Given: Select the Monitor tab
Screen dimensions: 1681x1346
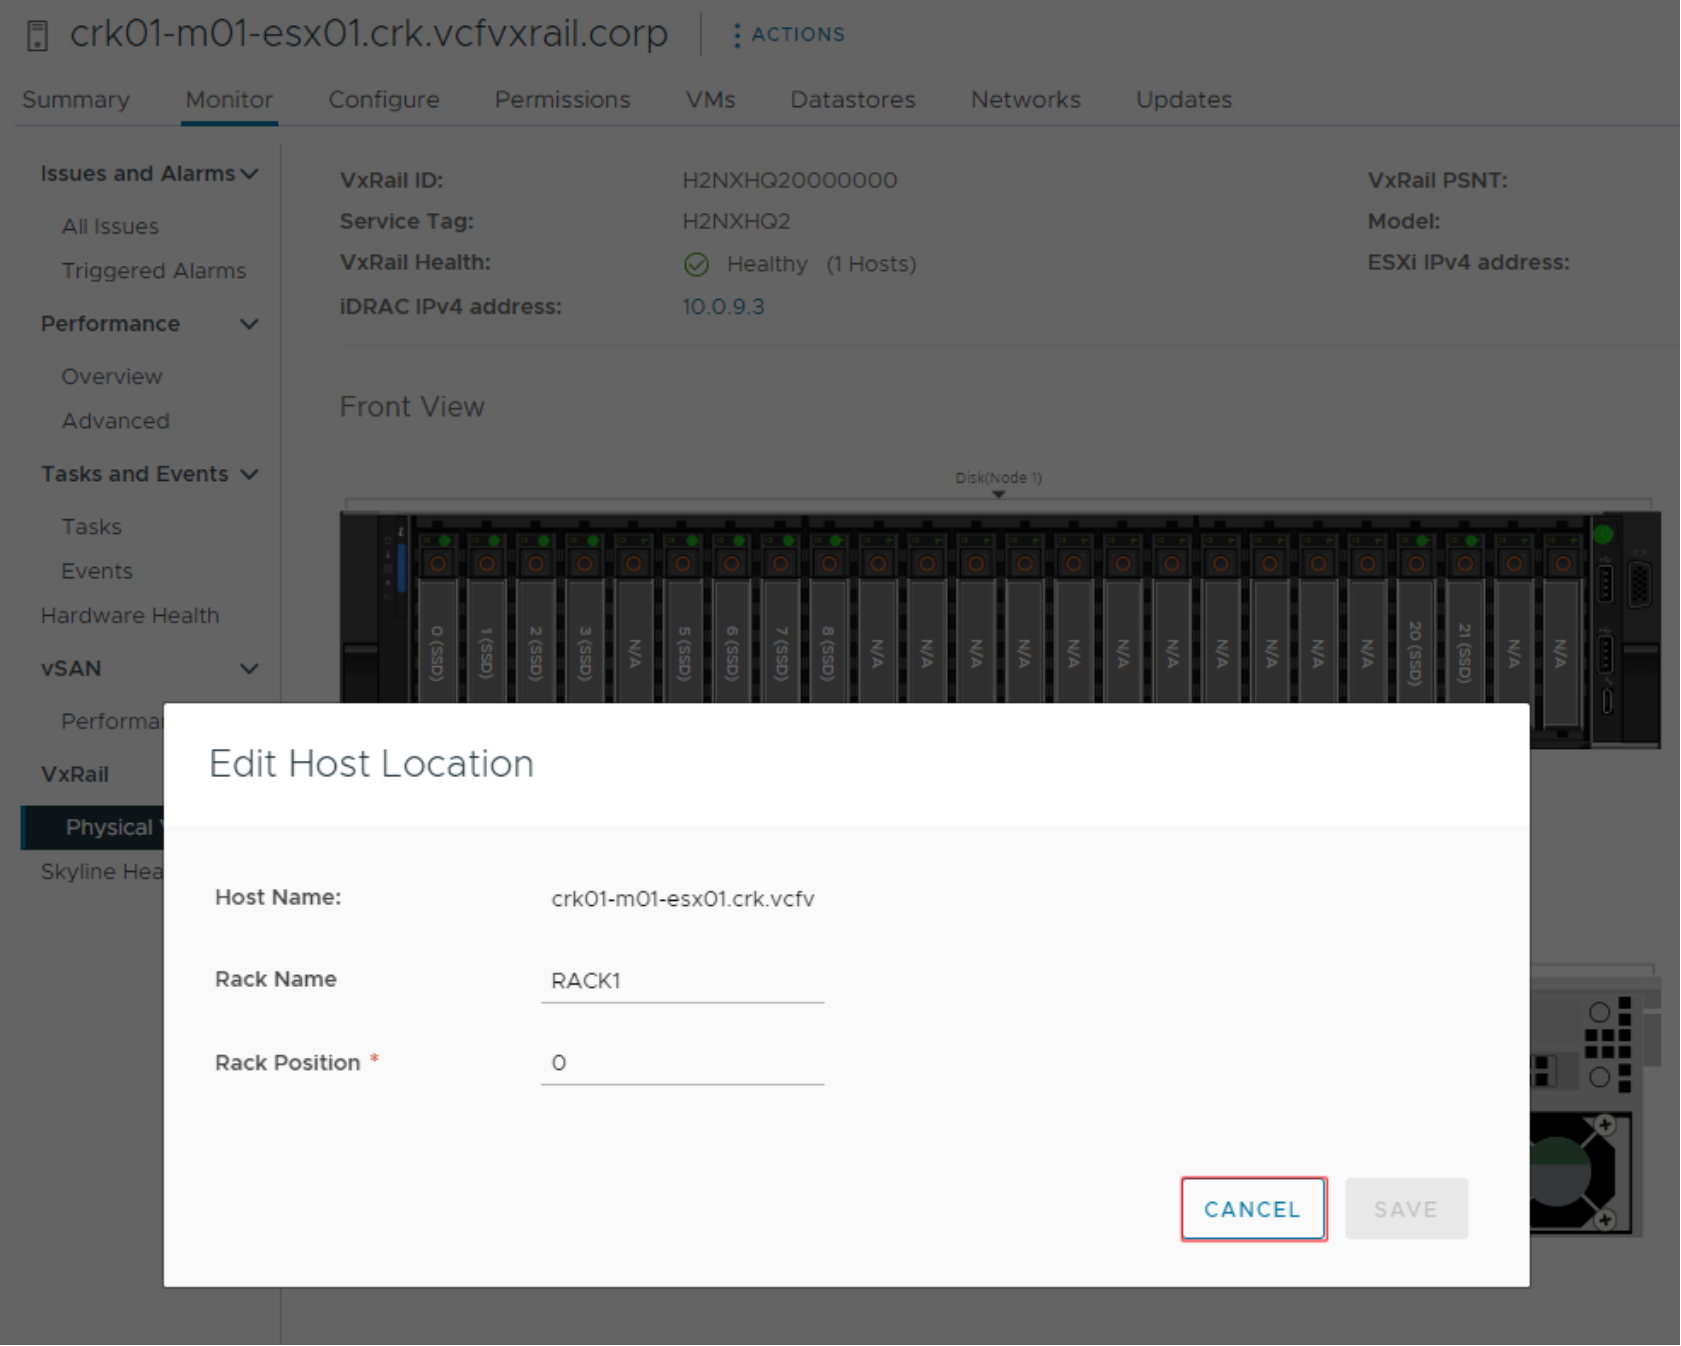Looking at the screenshot, I should tap(229, 100).
